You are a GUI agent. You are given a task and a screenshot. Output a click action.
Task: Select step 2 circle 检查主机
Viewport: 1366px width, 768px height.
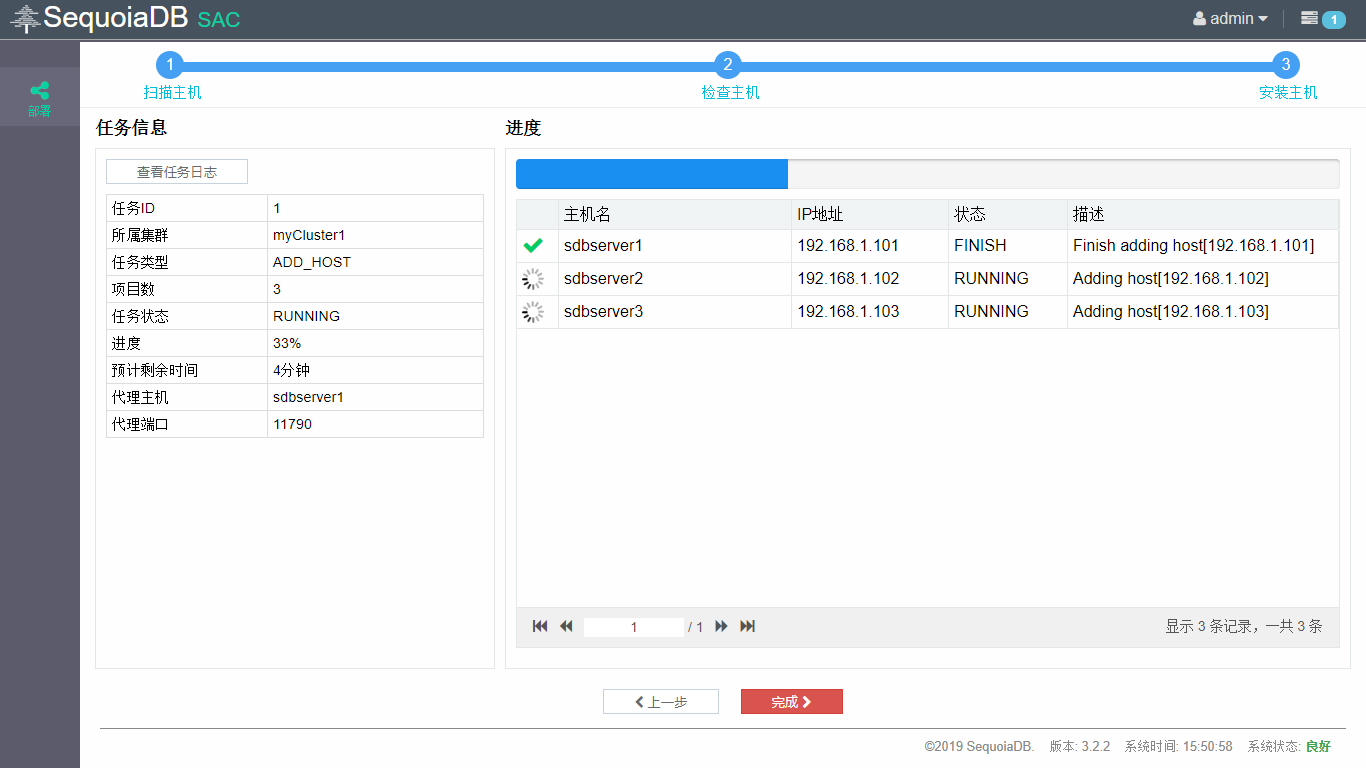[728, 65]
